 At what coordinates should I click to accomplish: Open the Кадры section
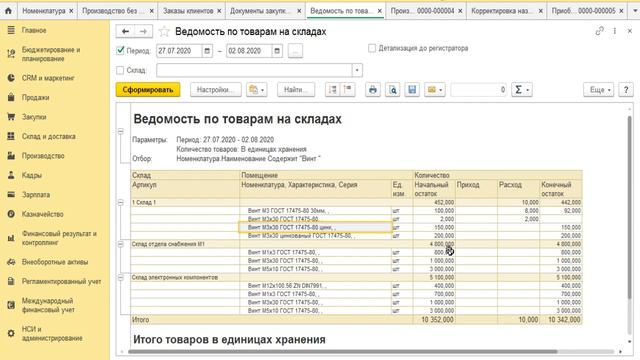(x=32, y=175)
